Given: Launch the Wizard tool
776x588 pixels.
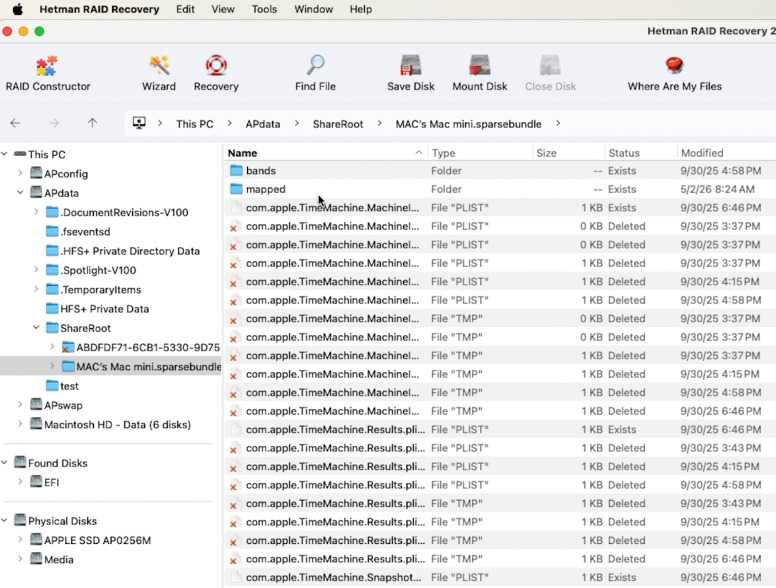Looking at the screenshot, I should click(159, 73).
